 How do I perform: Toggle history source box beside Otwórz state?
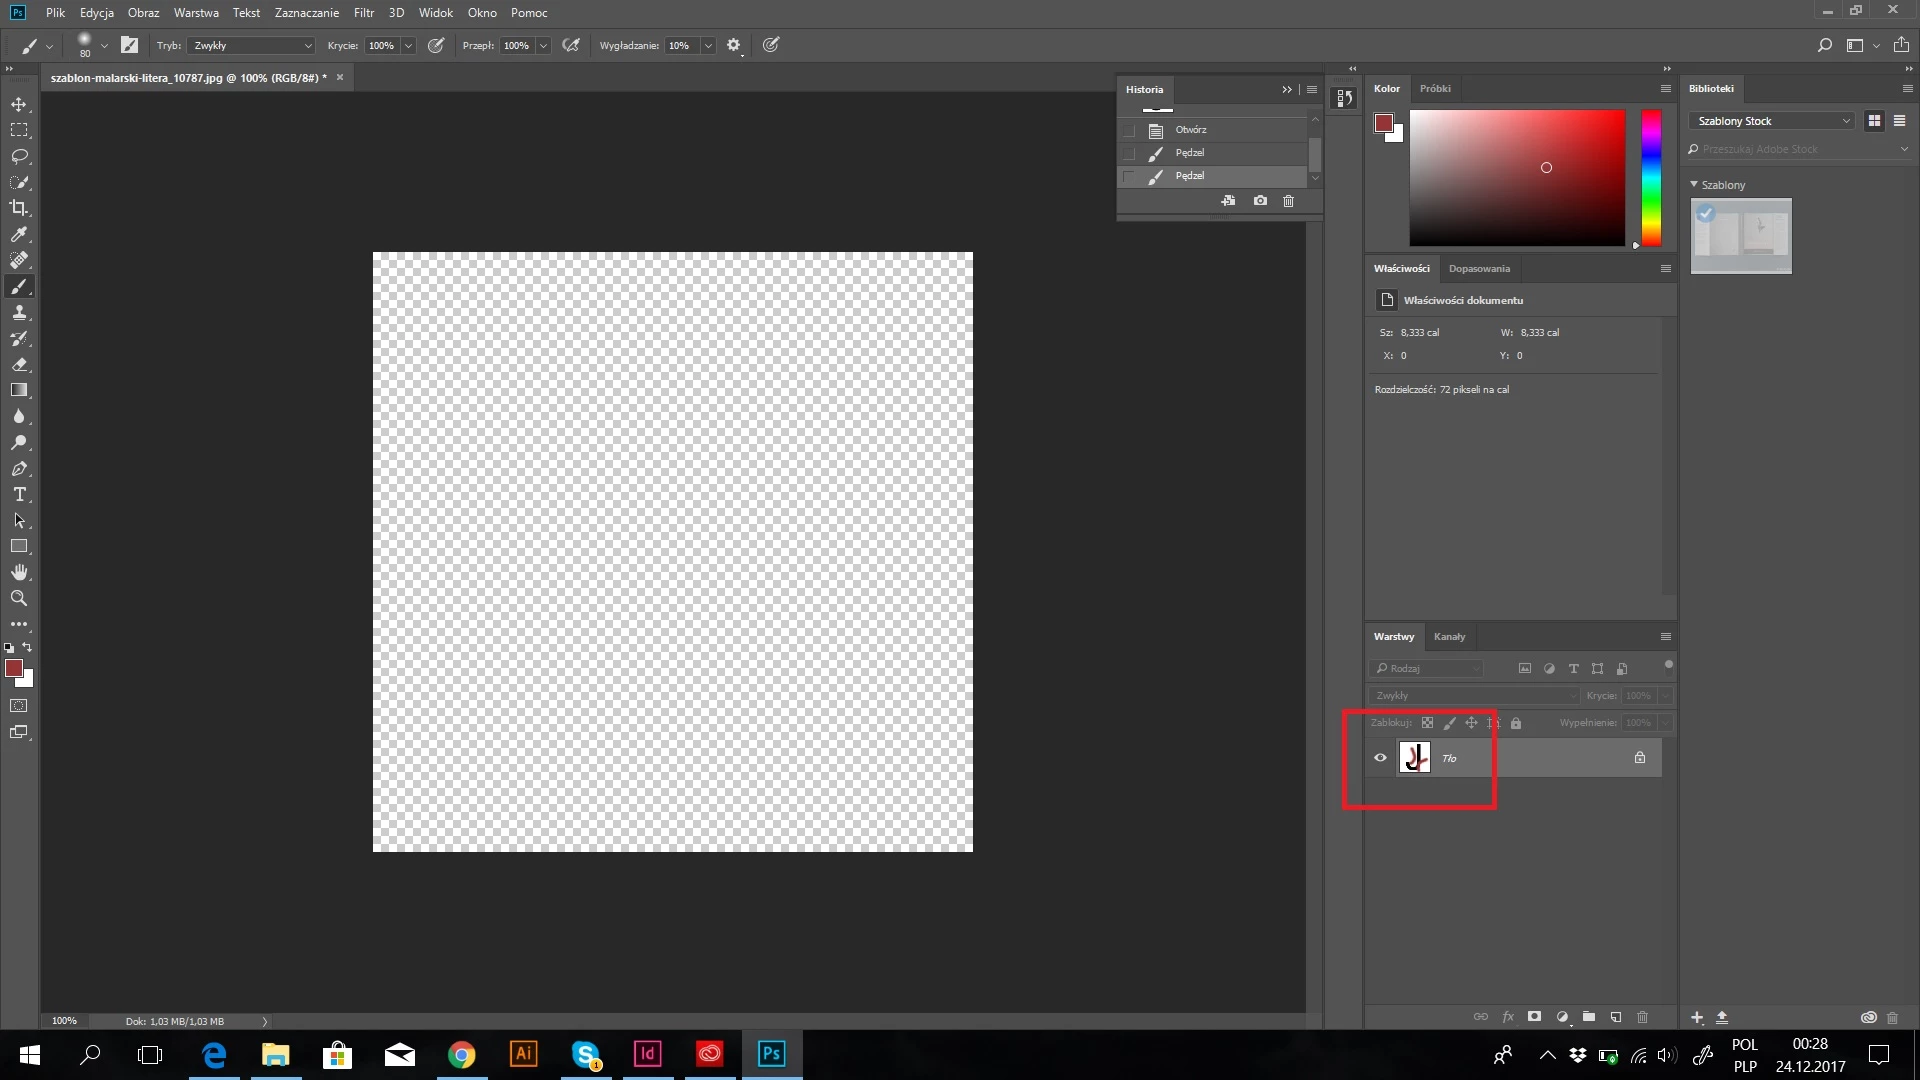pyautogui.click(x=1129, y=130)
